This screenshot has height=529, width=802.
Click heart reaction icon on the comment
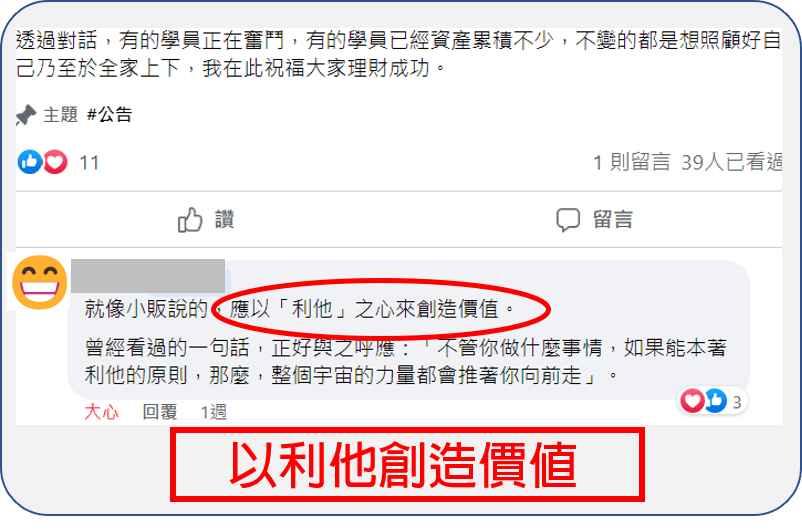pyautogui.click(x=693, y=401)
